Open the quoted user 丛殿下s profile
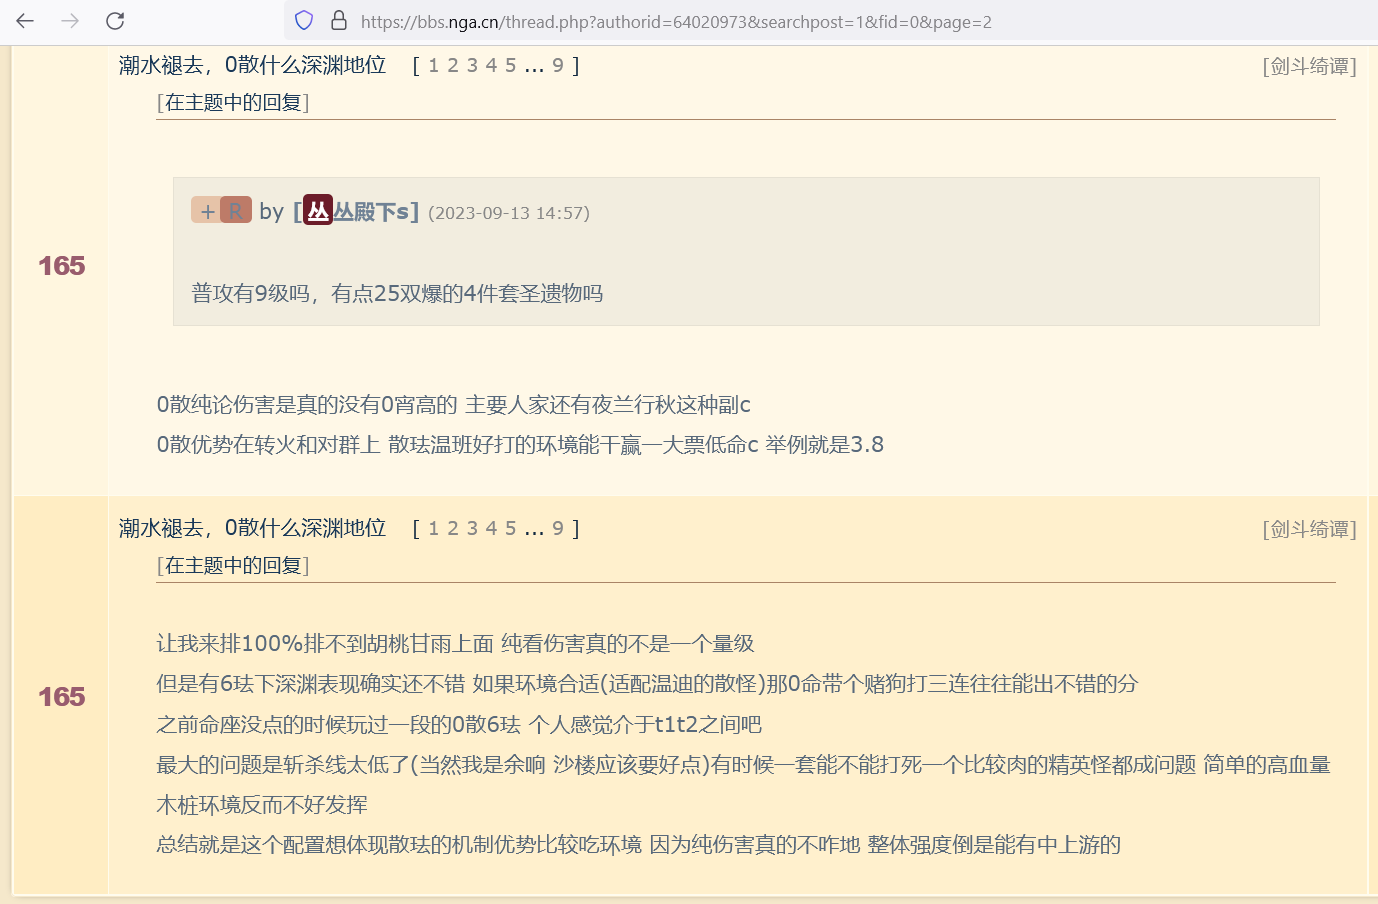This screenshot has width=1378, height=904. point(370,212)
